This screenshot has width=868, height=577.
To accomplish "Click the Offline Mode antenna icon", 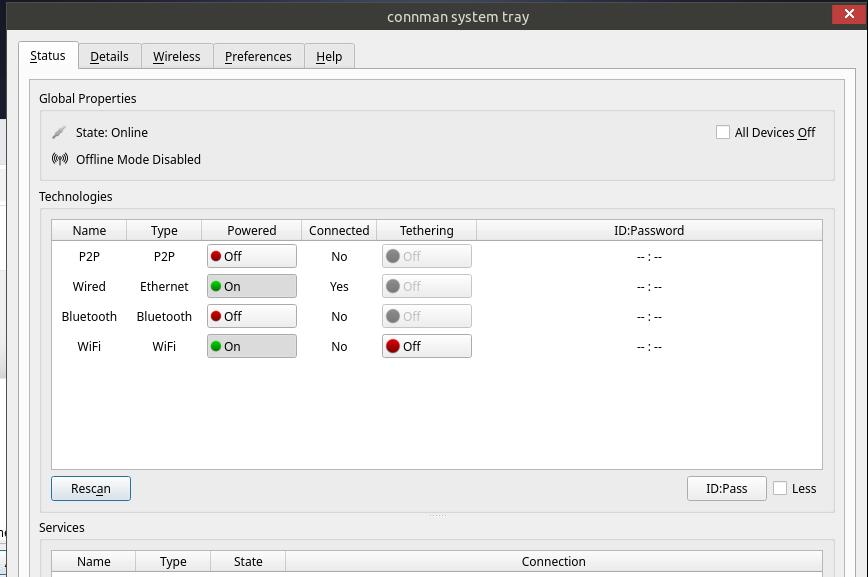I will click(60, 159).
